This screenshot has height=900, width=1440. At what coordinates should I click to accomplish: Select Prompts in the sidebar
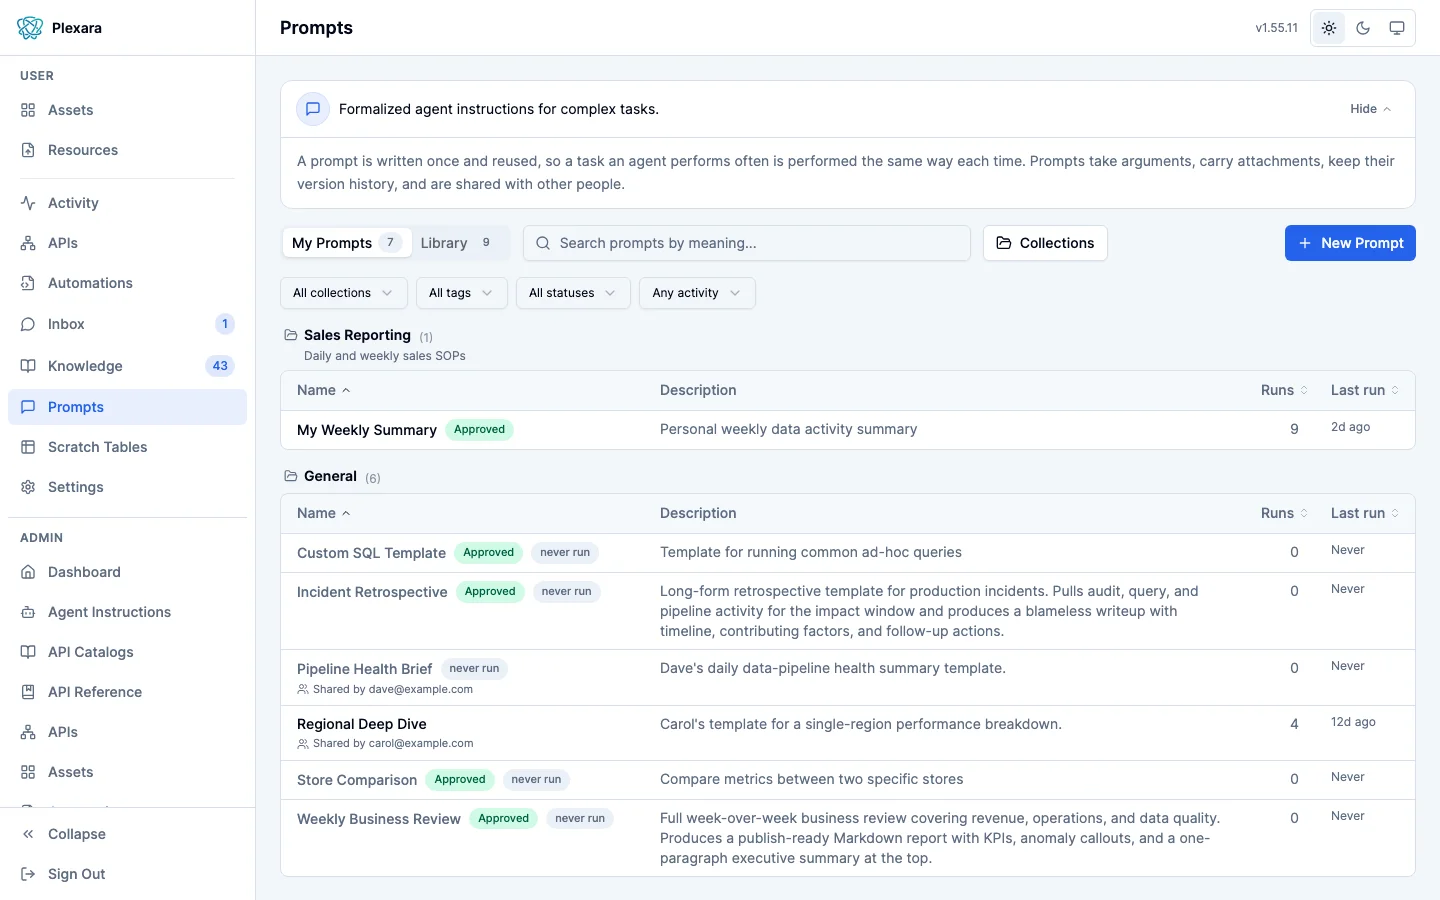(x=127, y=407)
